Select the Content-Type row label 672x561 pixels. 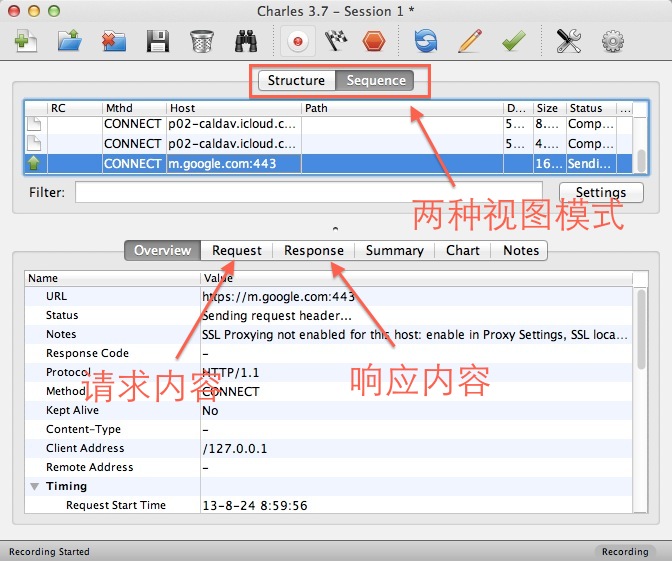coord(84,429)
